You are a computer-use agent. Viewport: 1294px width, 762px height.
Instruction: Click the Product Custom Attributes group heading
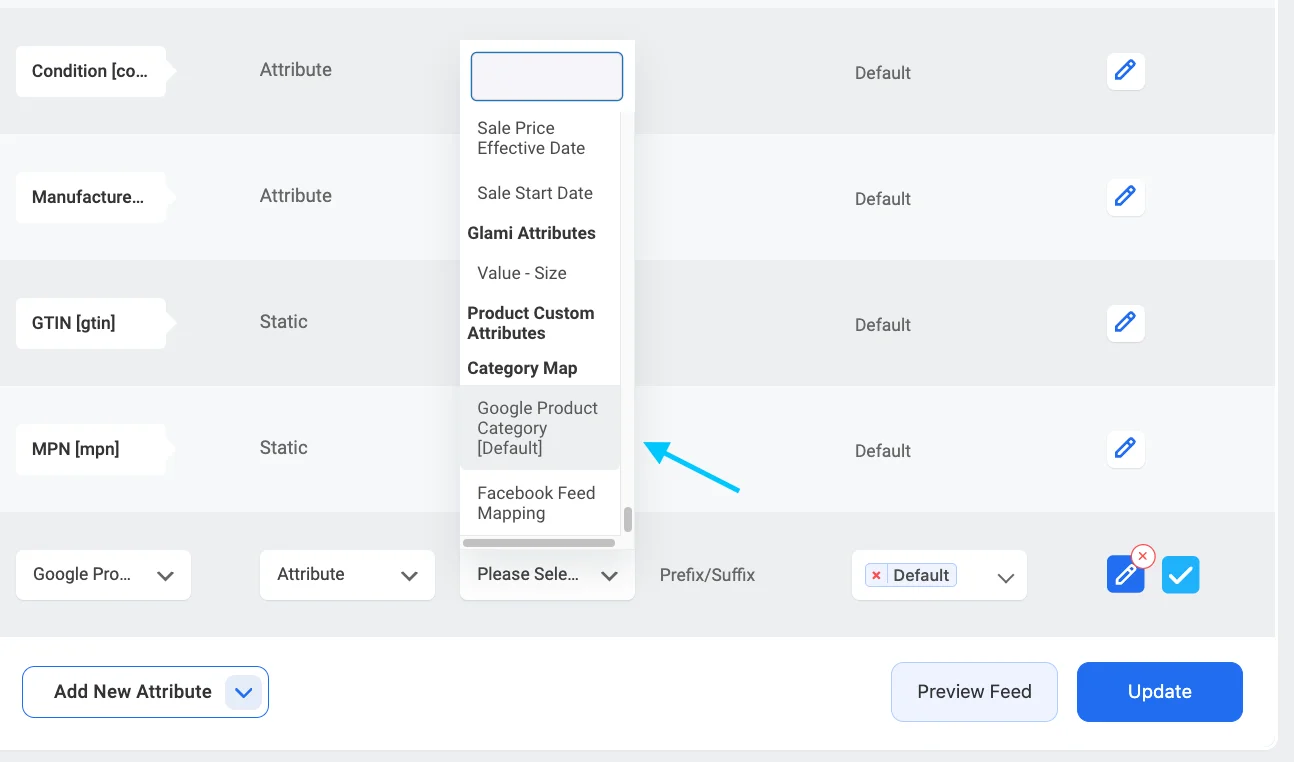[x=531, y=323]
